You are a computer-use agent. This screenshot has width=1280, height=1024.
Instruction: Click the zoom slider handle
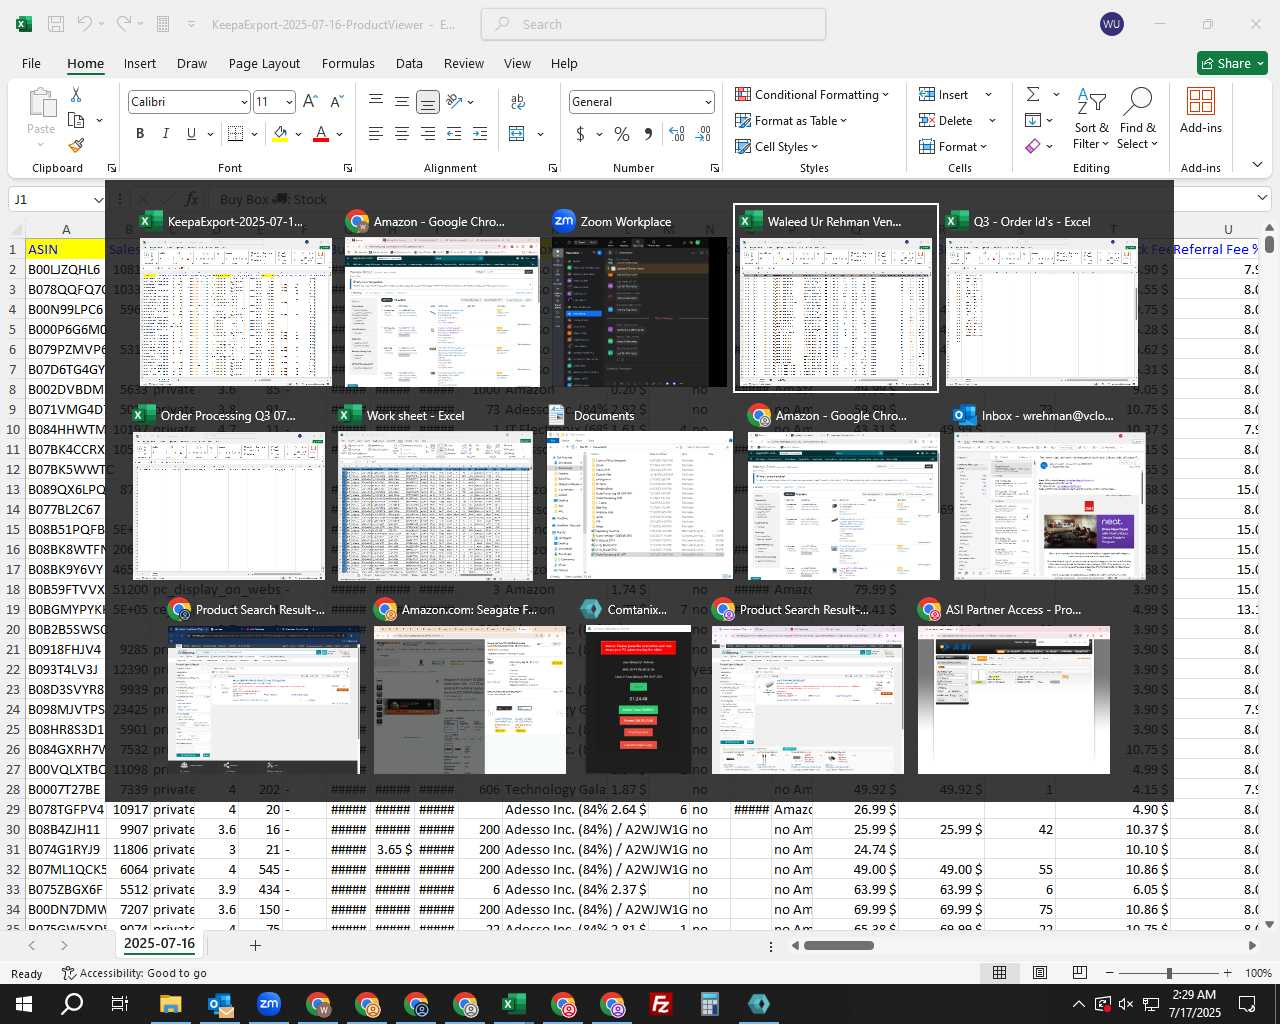click(1168, 972)
